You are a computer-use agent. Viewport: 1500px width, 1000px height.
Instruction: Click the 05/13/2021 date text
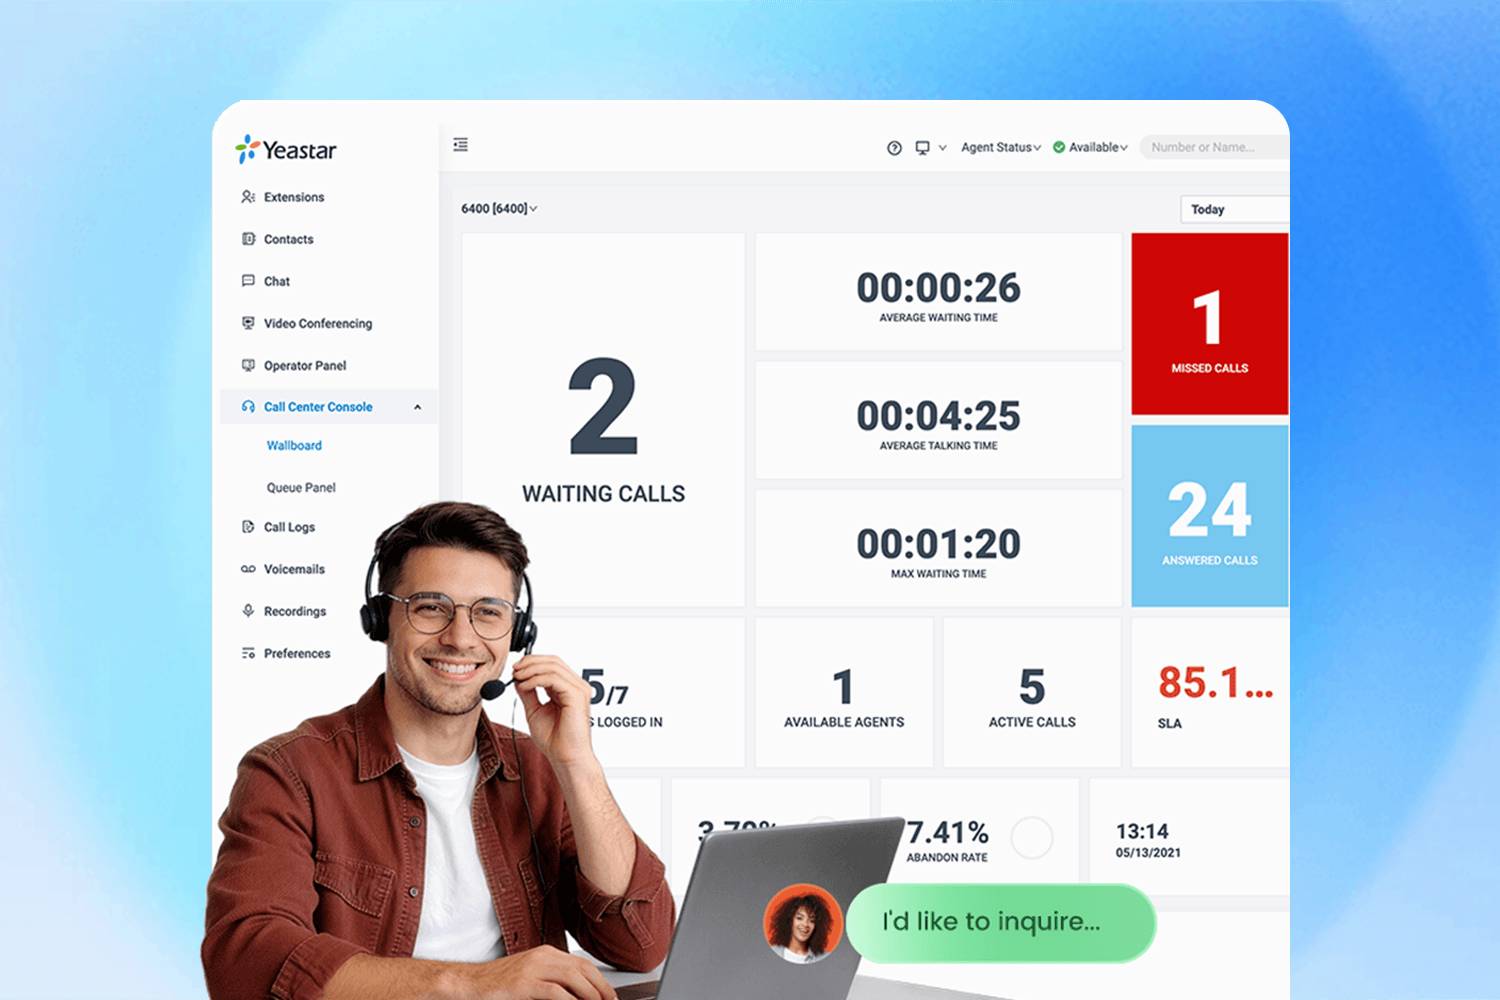pyautogui.click(x=1148, y=853)
